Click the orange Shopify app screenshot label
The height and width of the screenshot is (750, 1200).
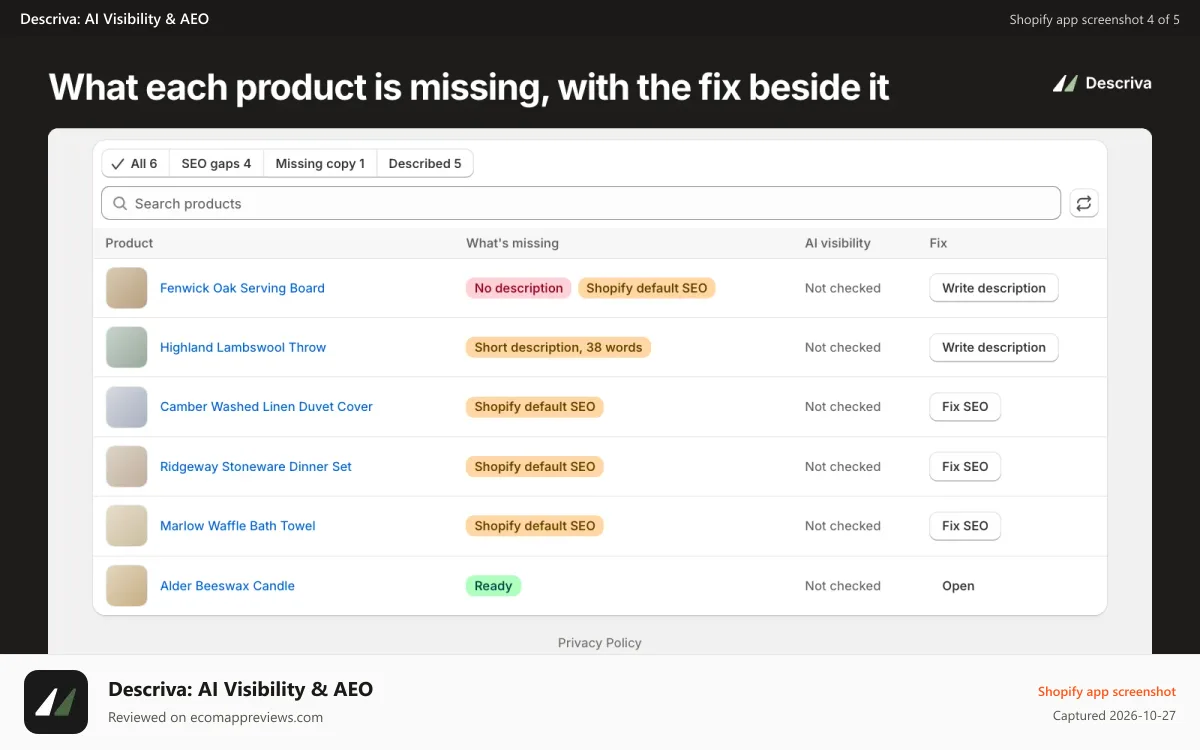1107,692
